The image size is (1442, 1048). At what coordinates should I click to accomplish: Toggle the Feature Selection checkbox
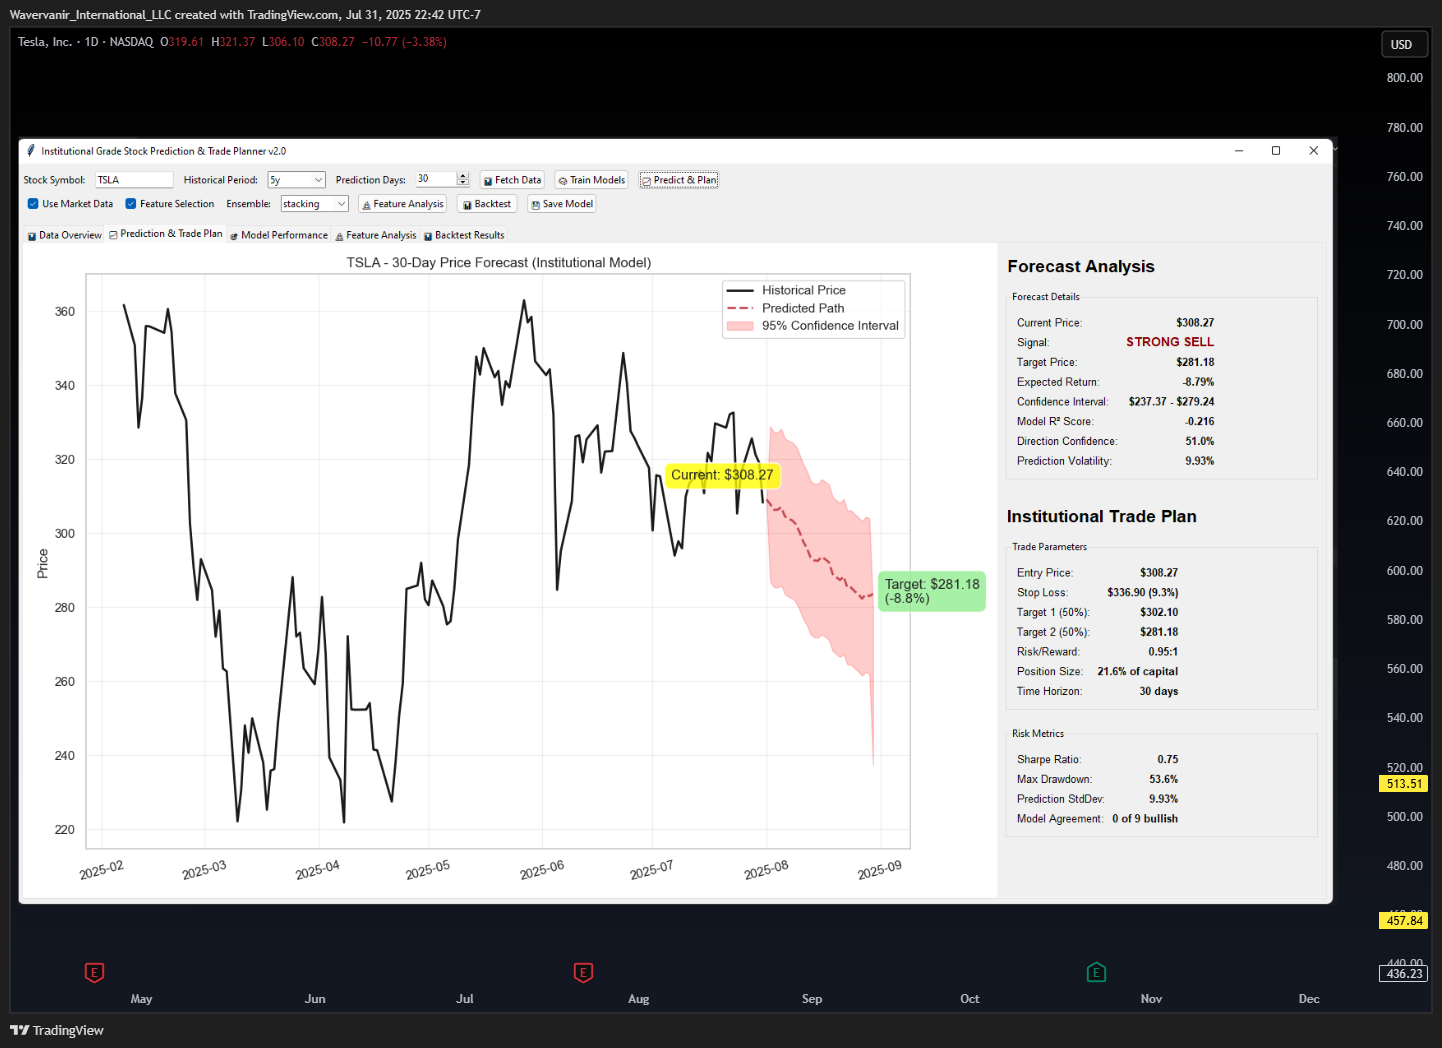(131, 204)
